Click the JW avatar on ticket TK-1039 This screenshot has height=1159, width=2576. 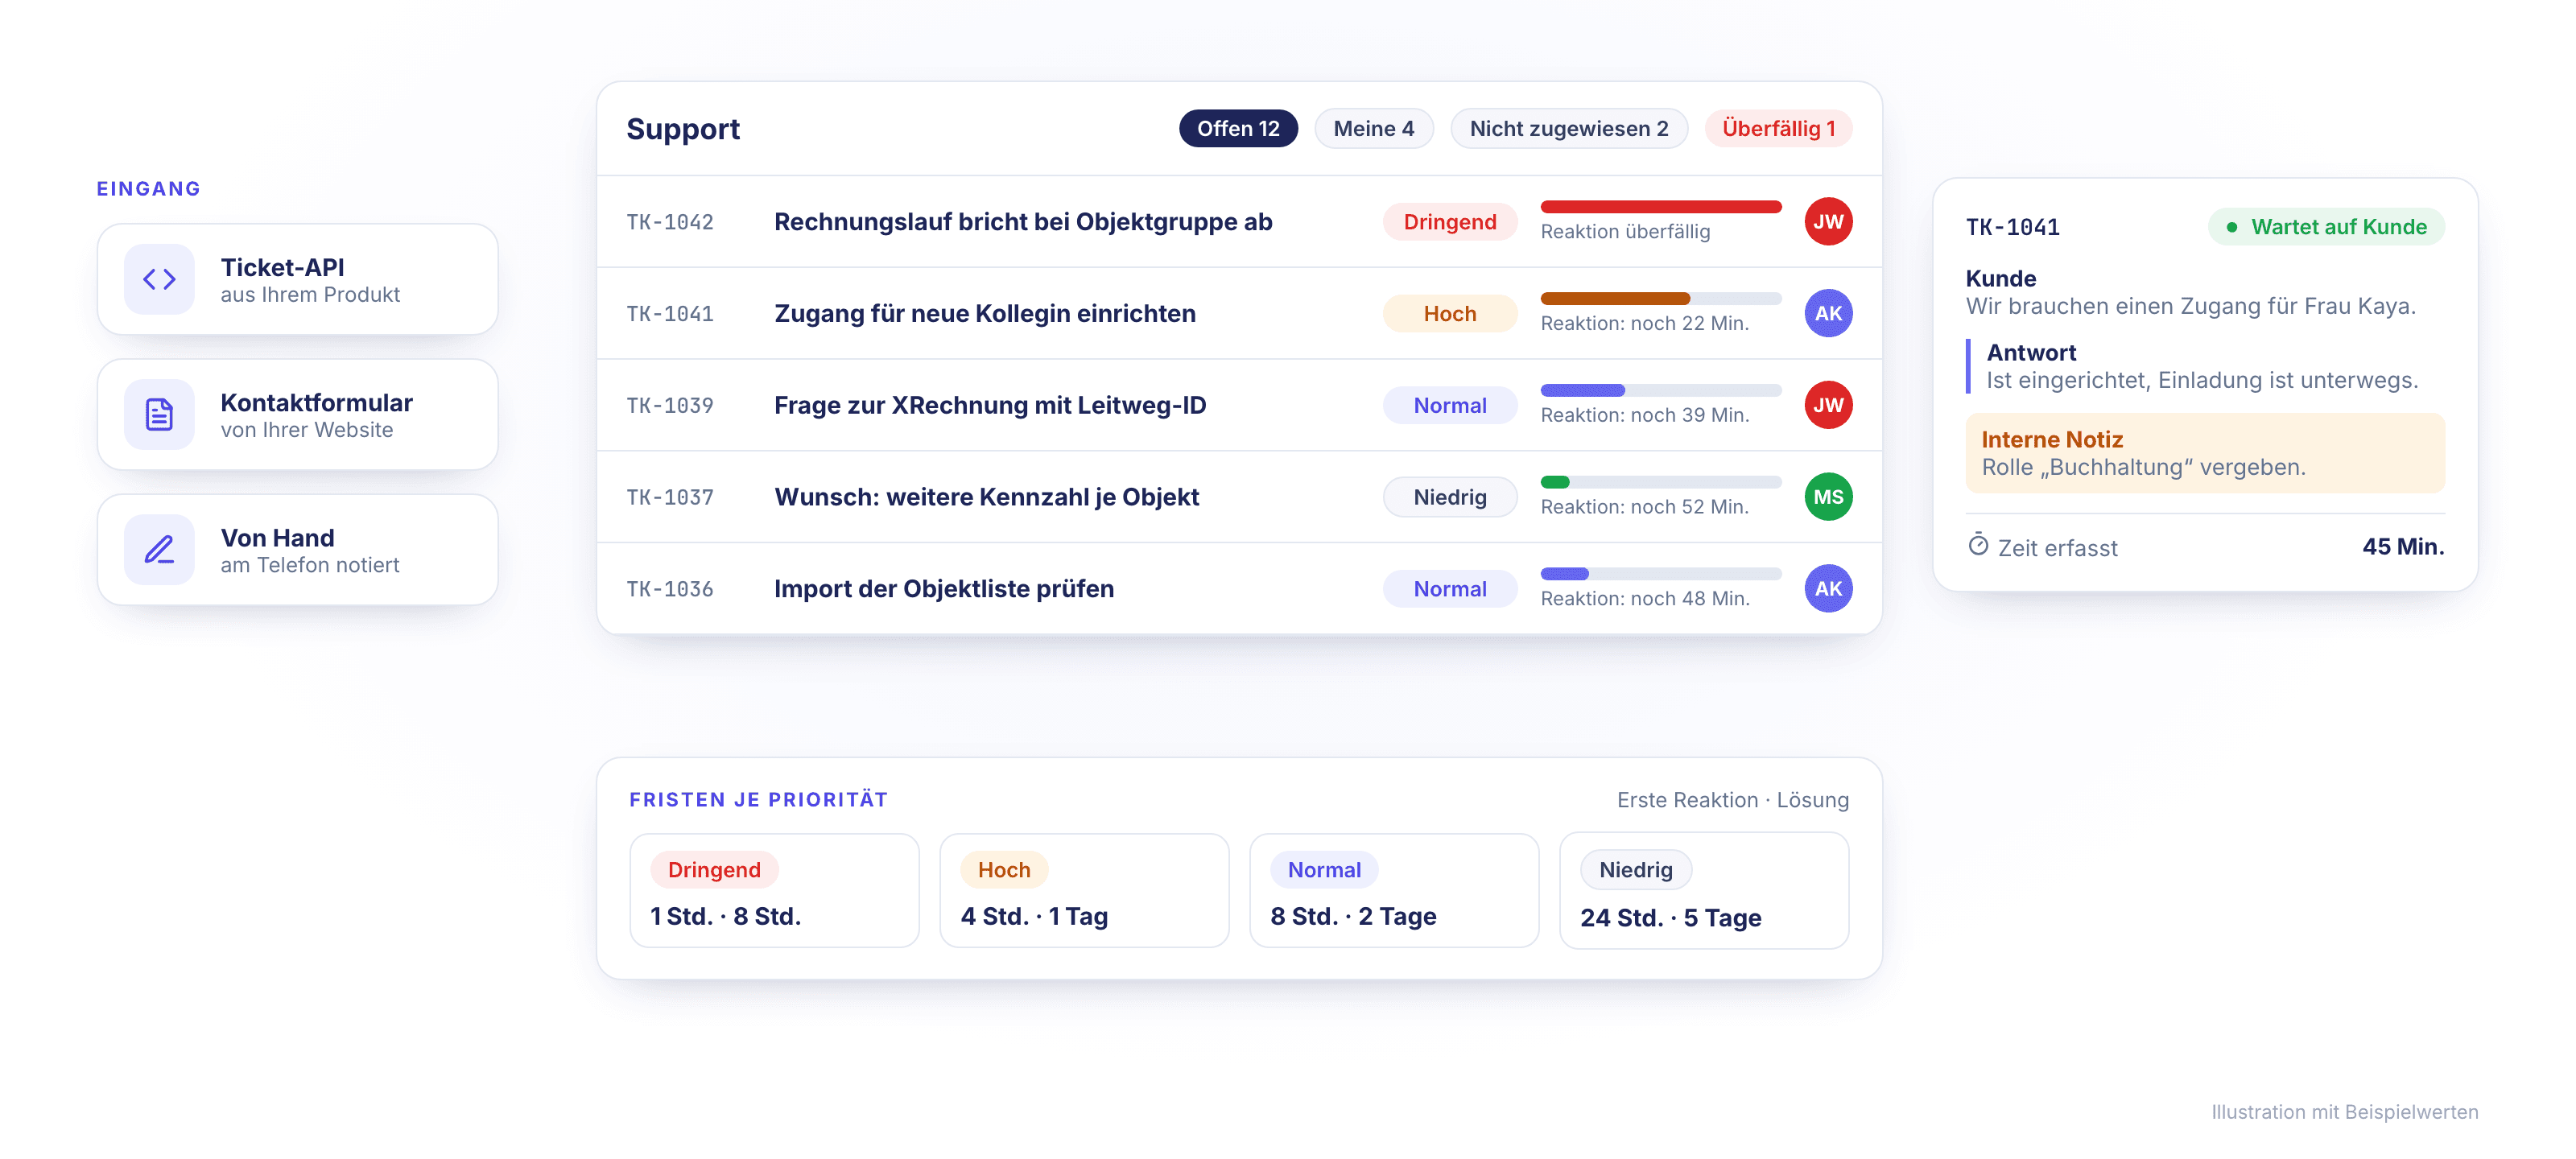[1828, 405]
